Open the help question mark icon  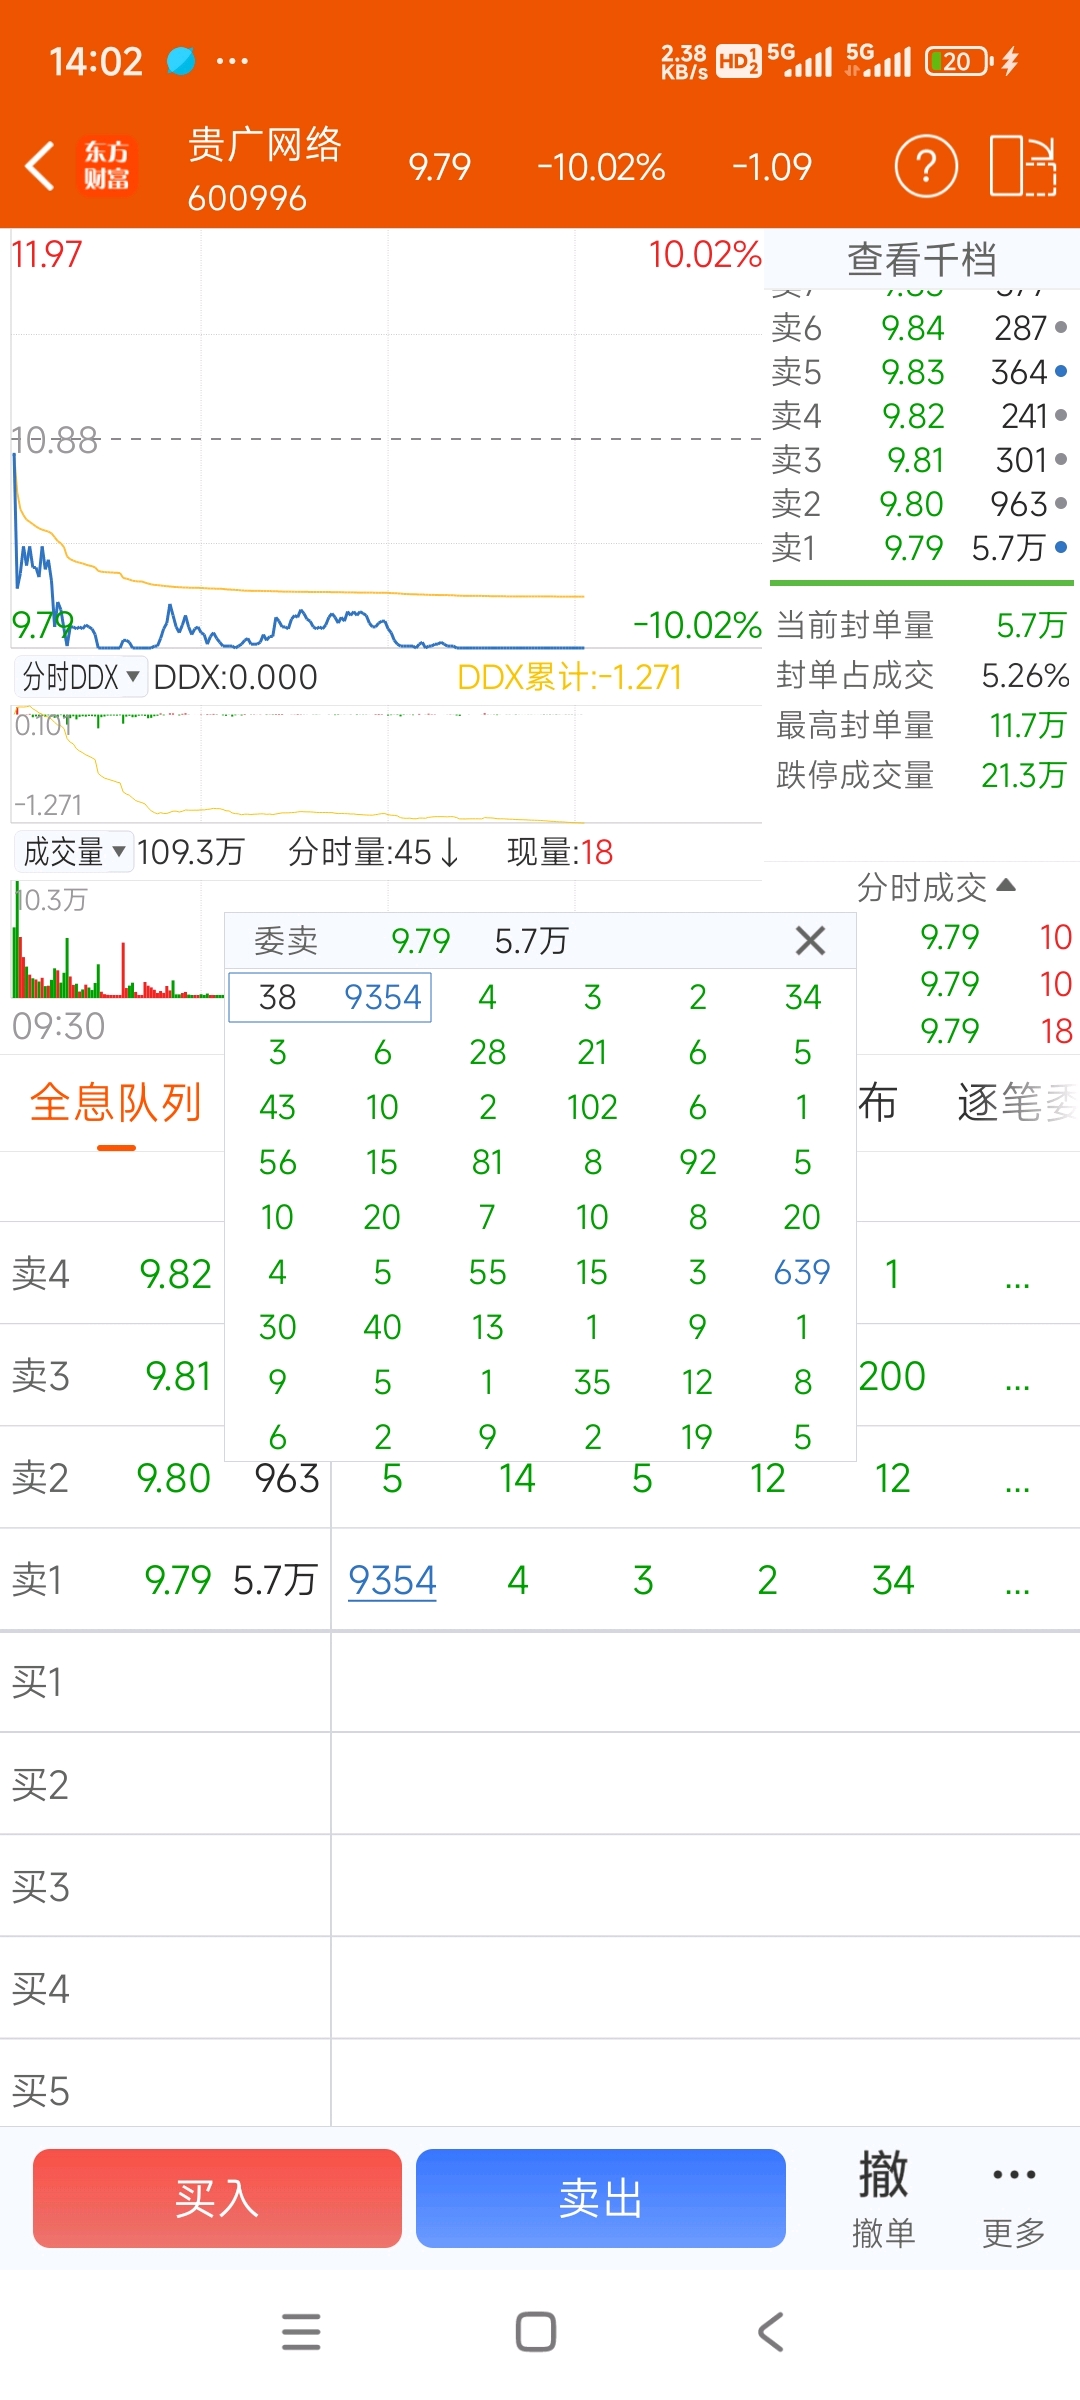click(x=926, y=166)
